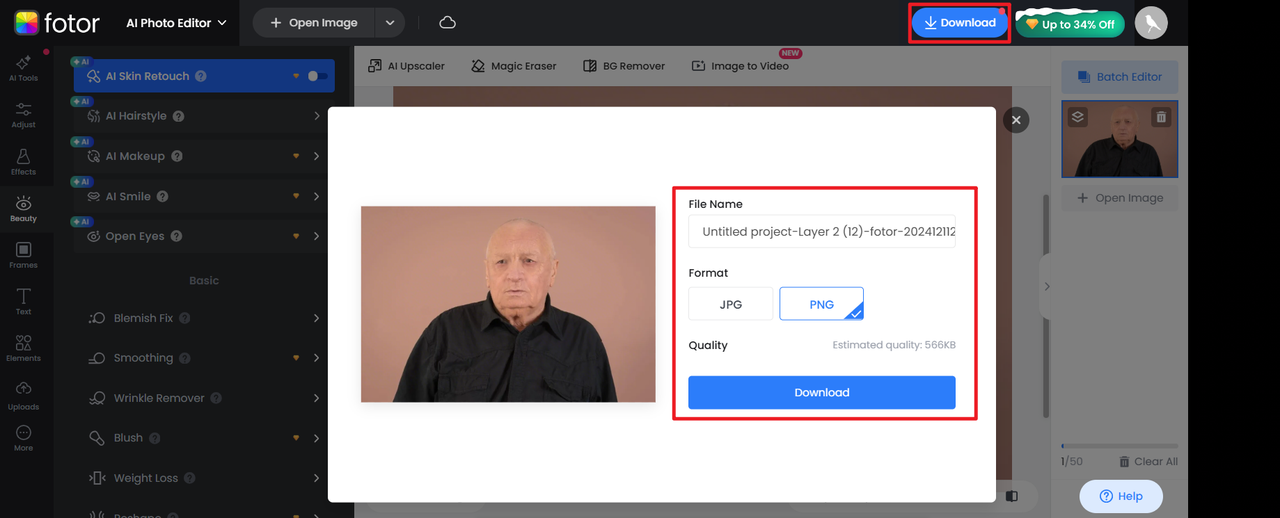Open the AI Upscaler tool
1280x518 pixels.
pyautogui.click(x=406, y=66)
